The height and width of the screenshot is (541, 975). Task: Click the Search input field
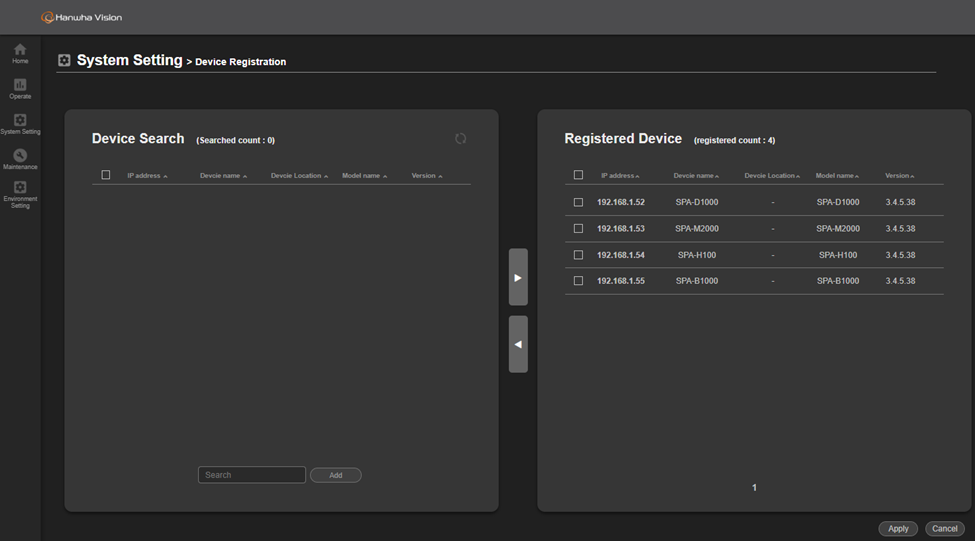point(252,475)
